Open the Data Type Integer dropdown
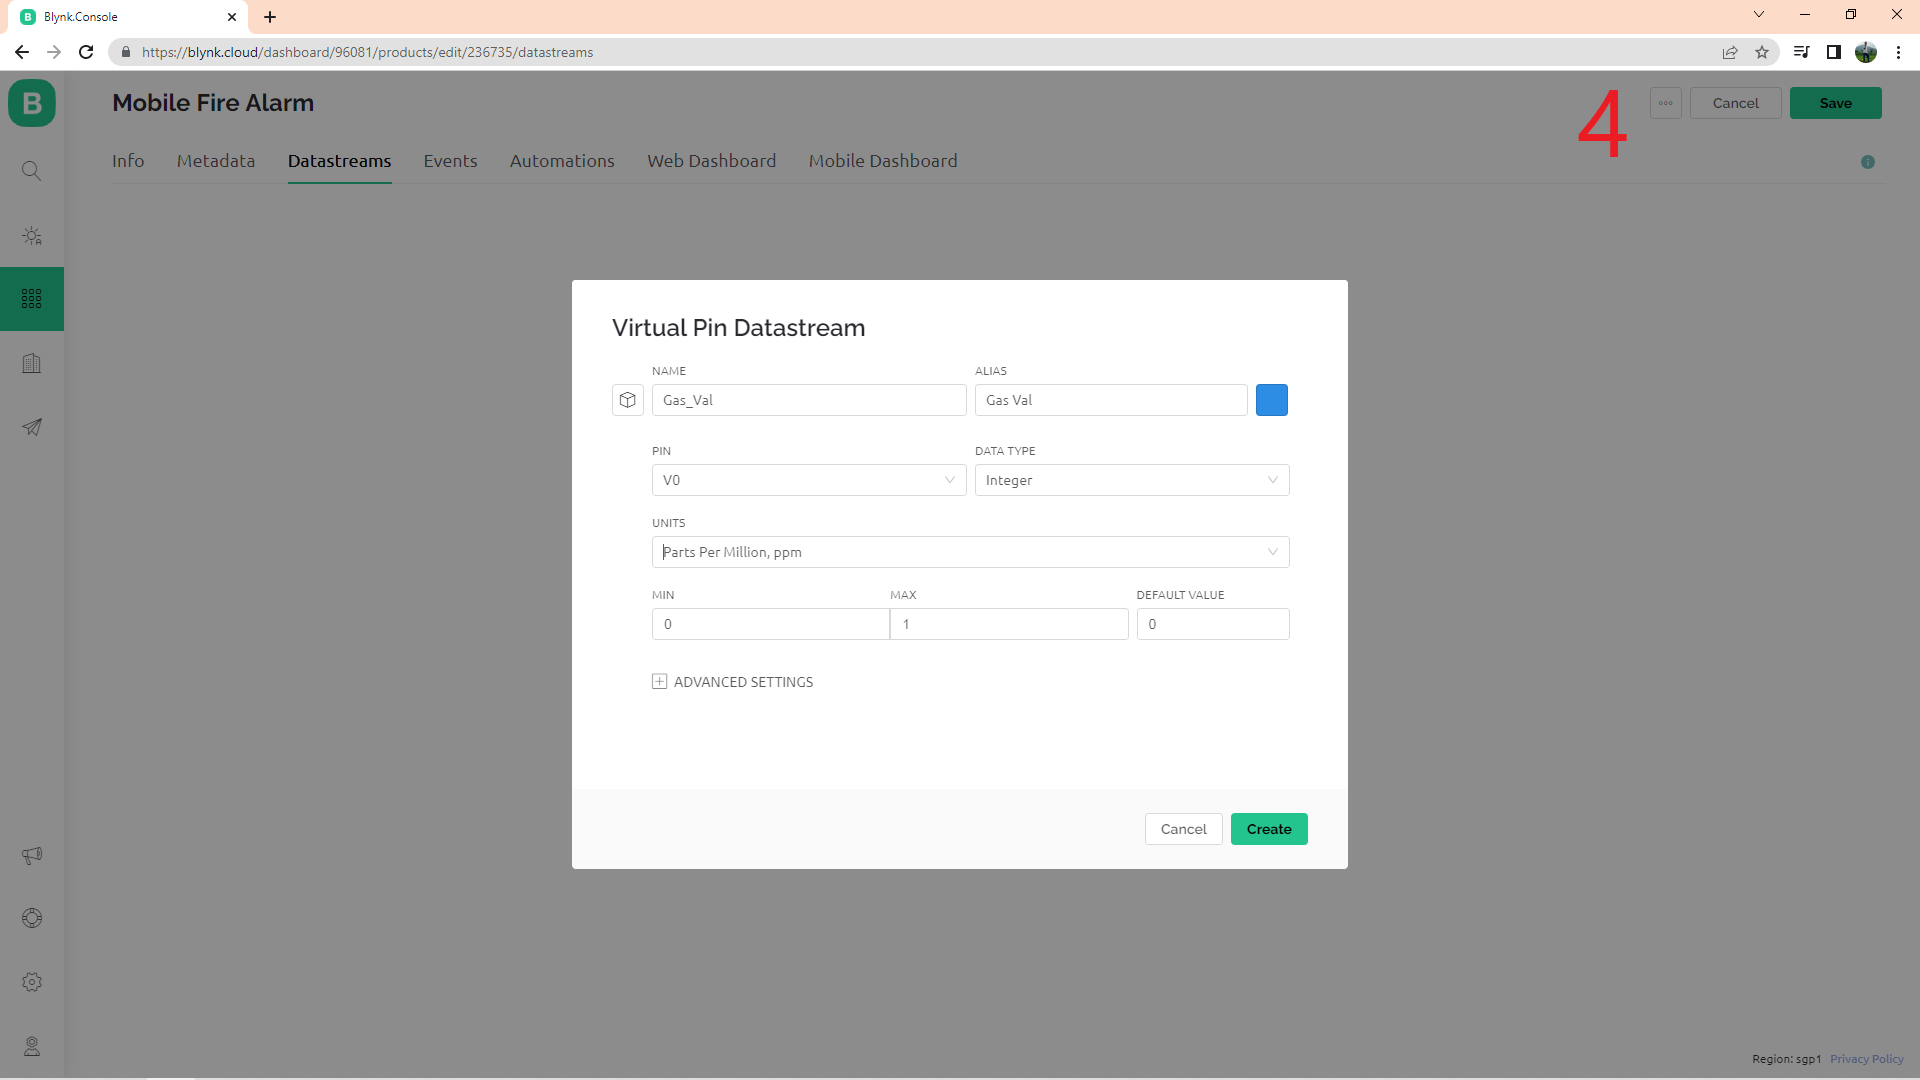 1131,480
